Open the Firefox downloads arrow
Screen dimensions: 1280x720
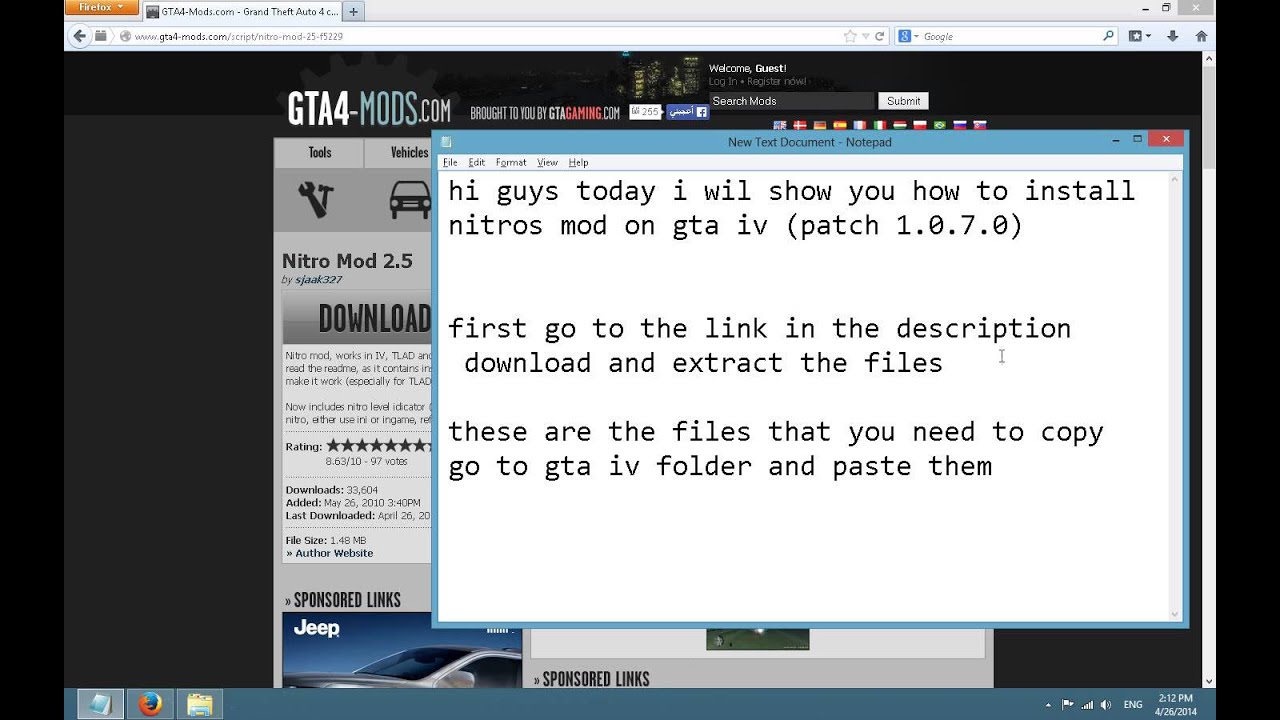(1173, 36)
